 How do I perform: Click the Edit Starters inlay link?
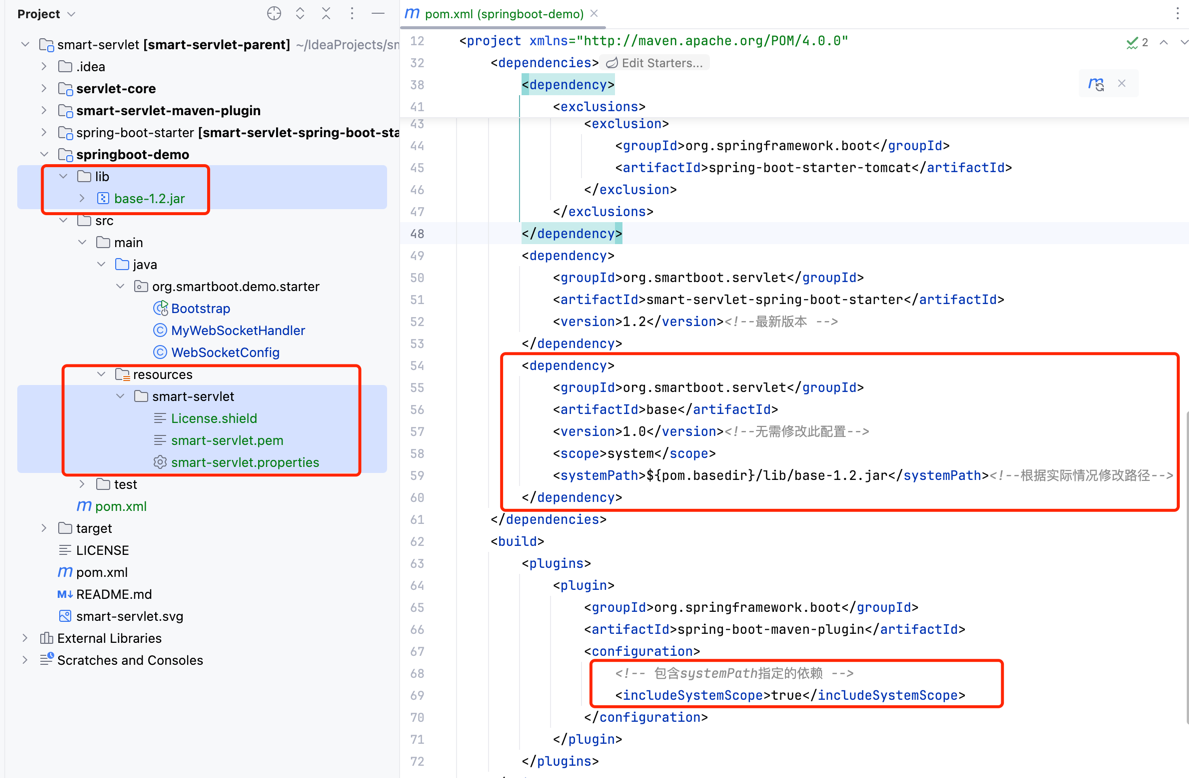point(654,63)
